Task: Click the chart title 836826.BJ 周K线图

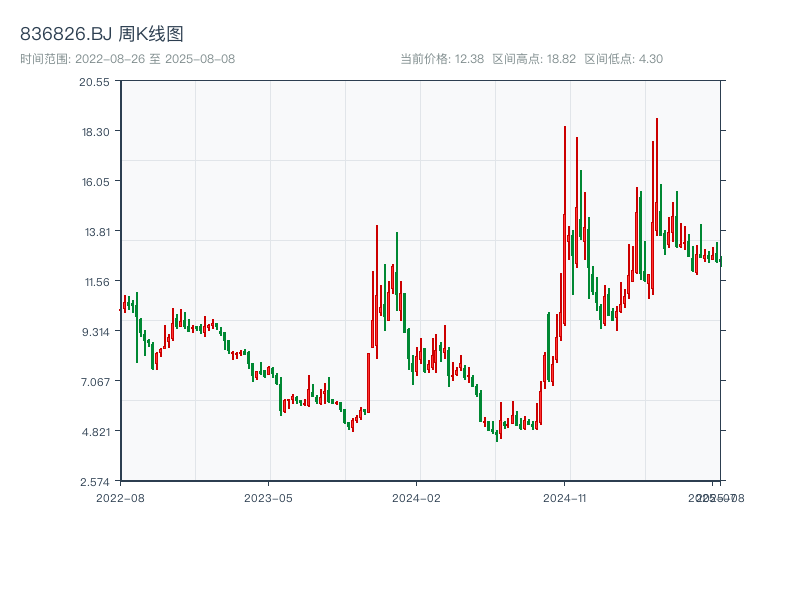Action: click(102, 34)
